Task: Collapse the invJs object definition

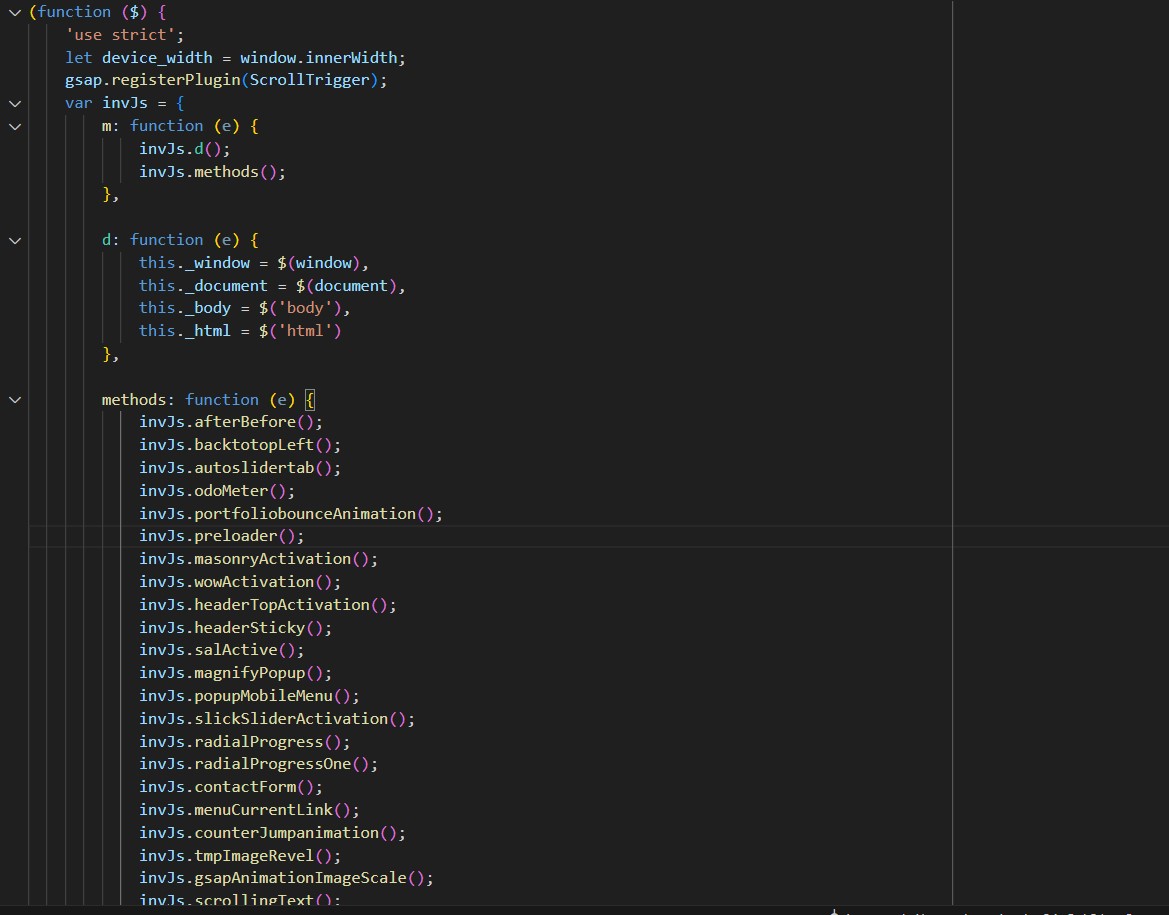Action: (x=14, y=103)
